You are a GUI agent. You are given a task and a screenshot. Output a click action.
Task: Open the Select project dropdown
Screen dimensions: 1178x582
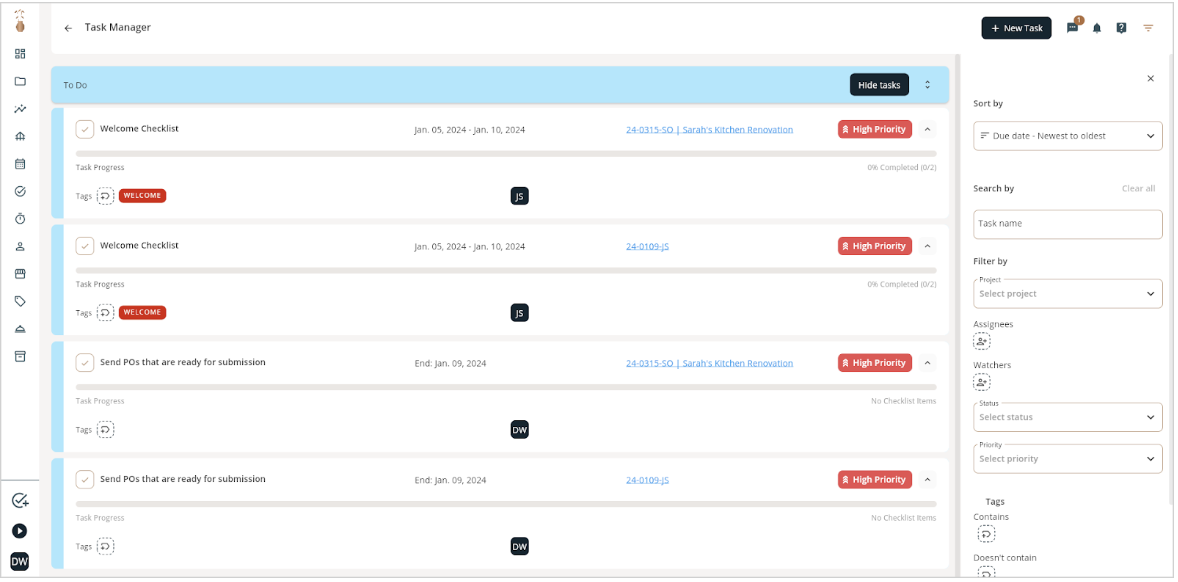pos(1068,294)
